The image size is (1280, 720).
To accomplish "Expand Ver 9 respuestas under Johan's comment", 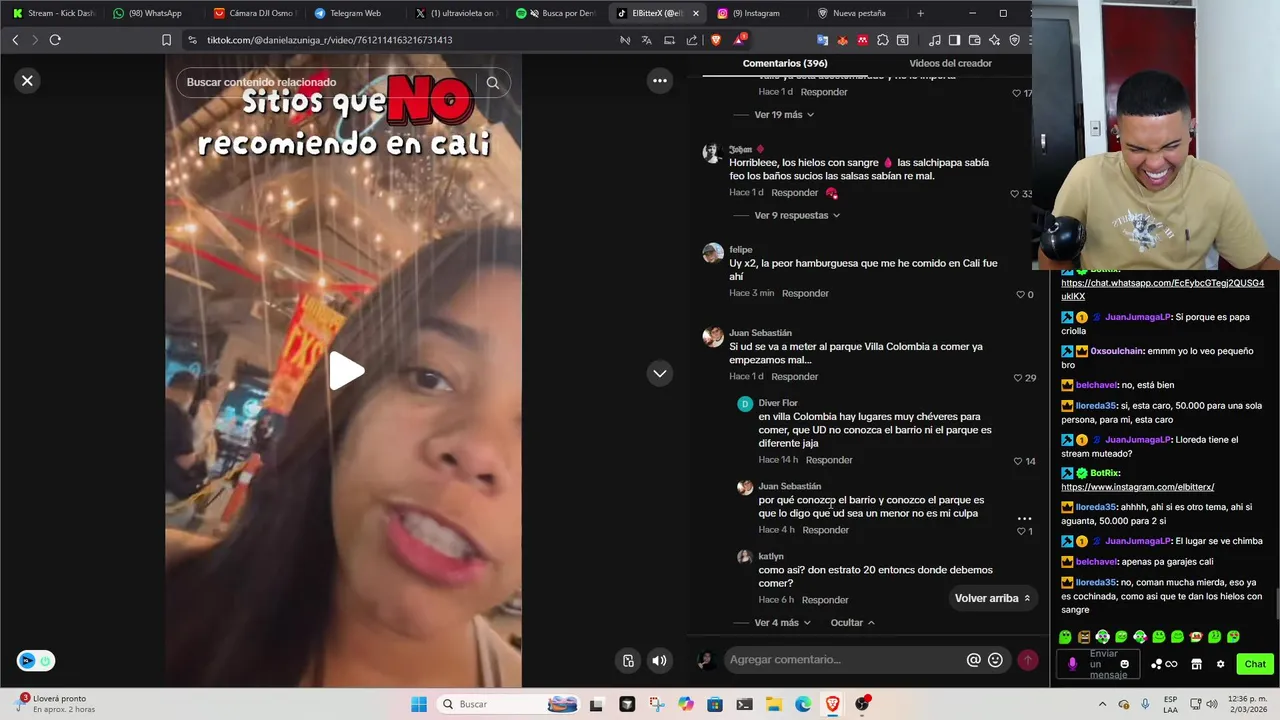I will click(797, 215).
